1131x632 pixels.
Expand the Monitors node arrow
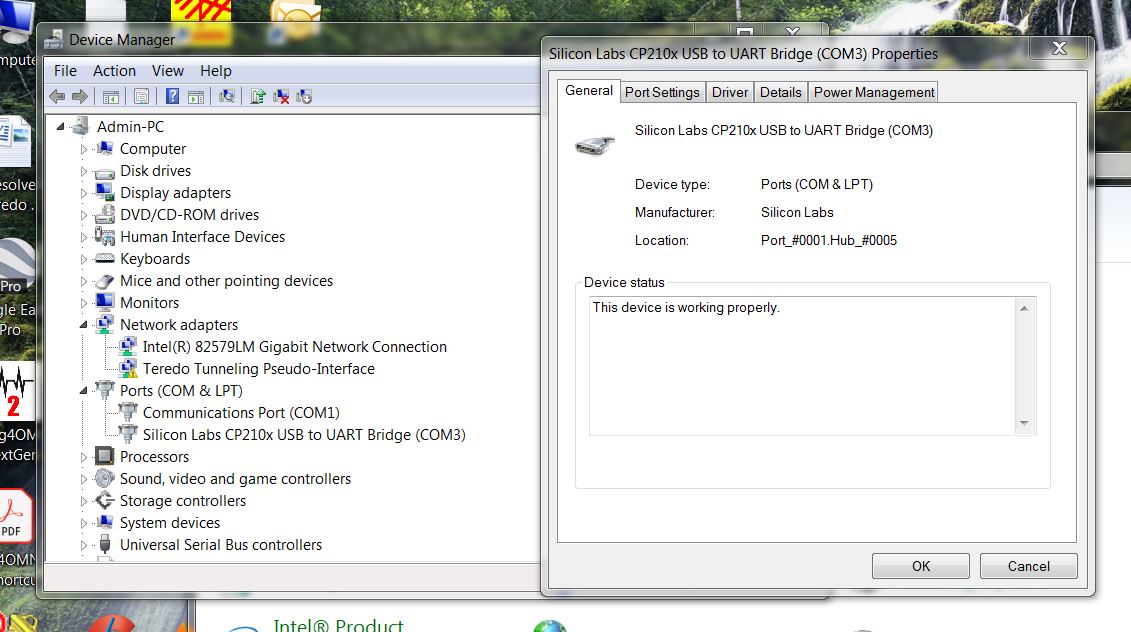[x=84, y=303]
